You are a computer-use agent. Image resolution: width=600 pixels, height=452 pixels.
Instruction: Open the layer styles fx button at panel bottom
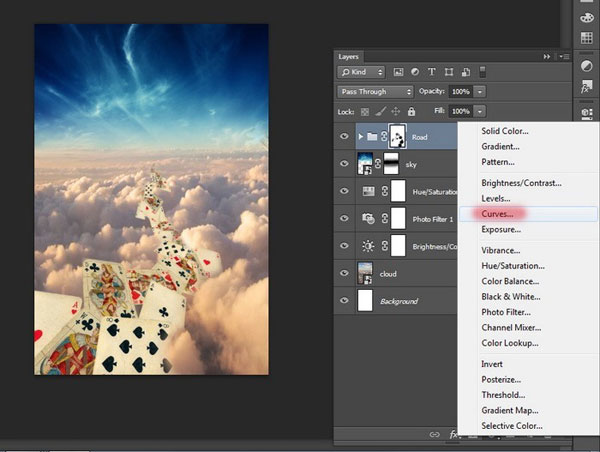pyautogui.click(x=453, y=434)
